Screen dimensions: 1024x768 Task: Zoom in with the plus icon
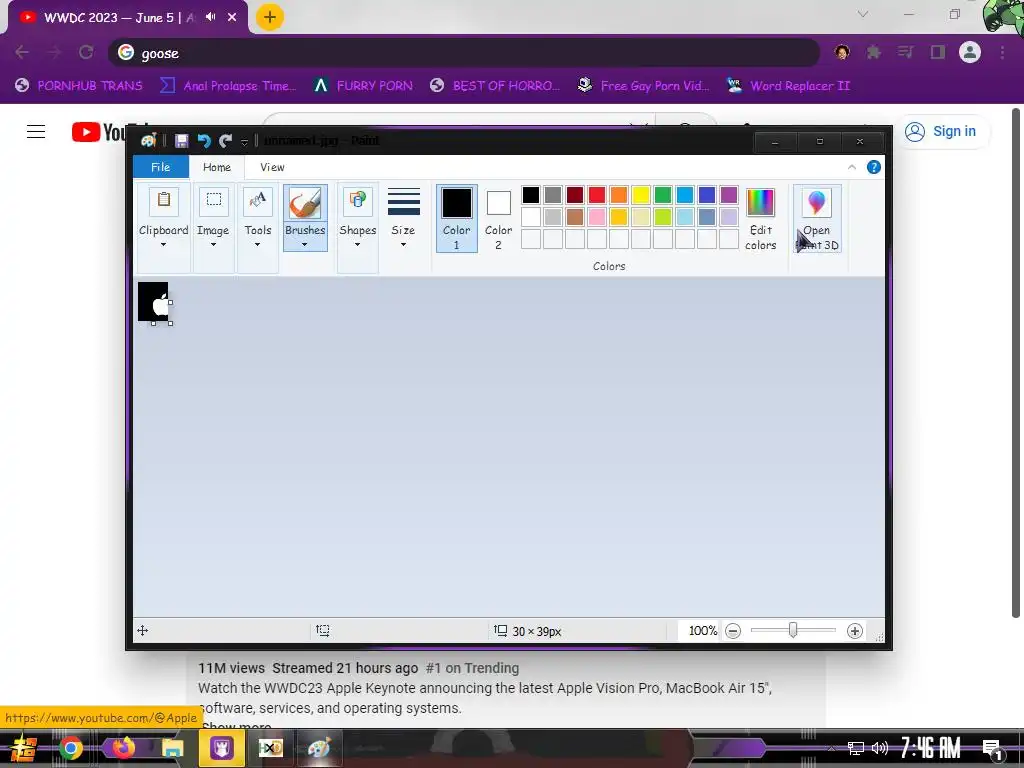click(x=854, y=631)
